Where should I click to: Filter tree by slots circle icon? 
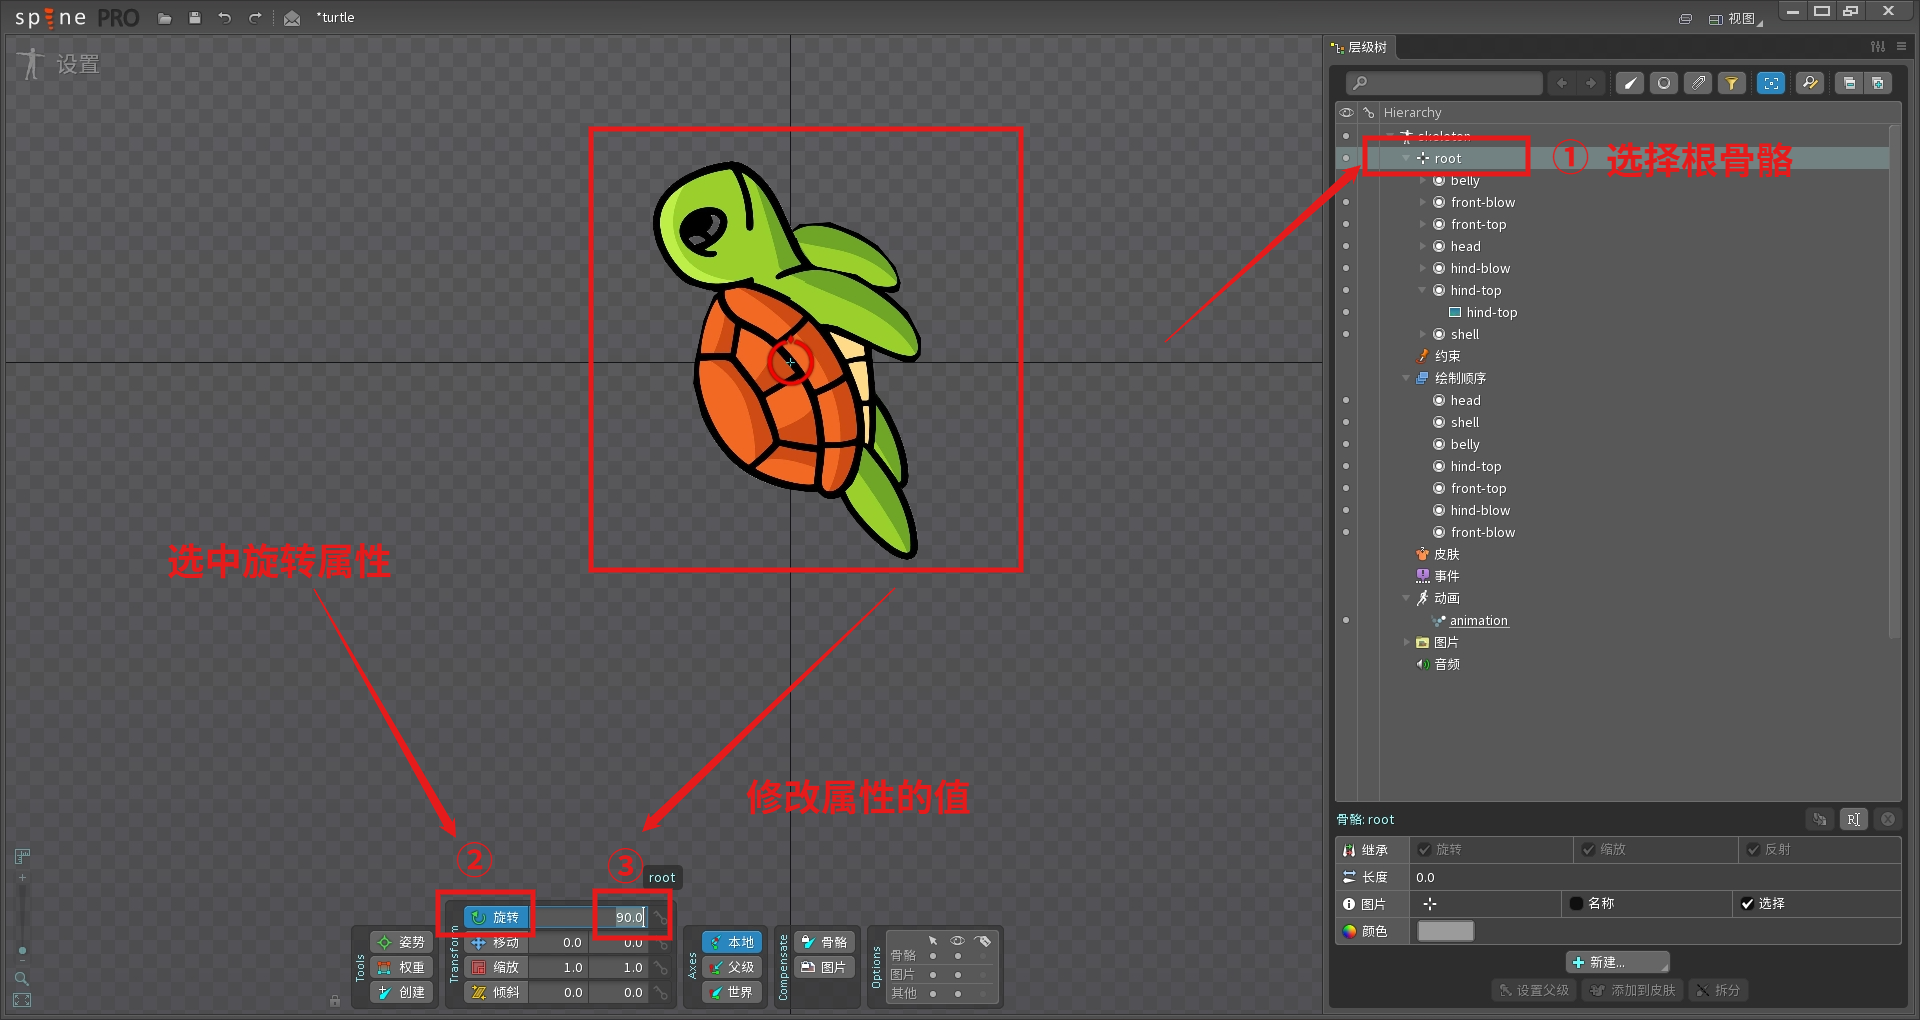1664,83
